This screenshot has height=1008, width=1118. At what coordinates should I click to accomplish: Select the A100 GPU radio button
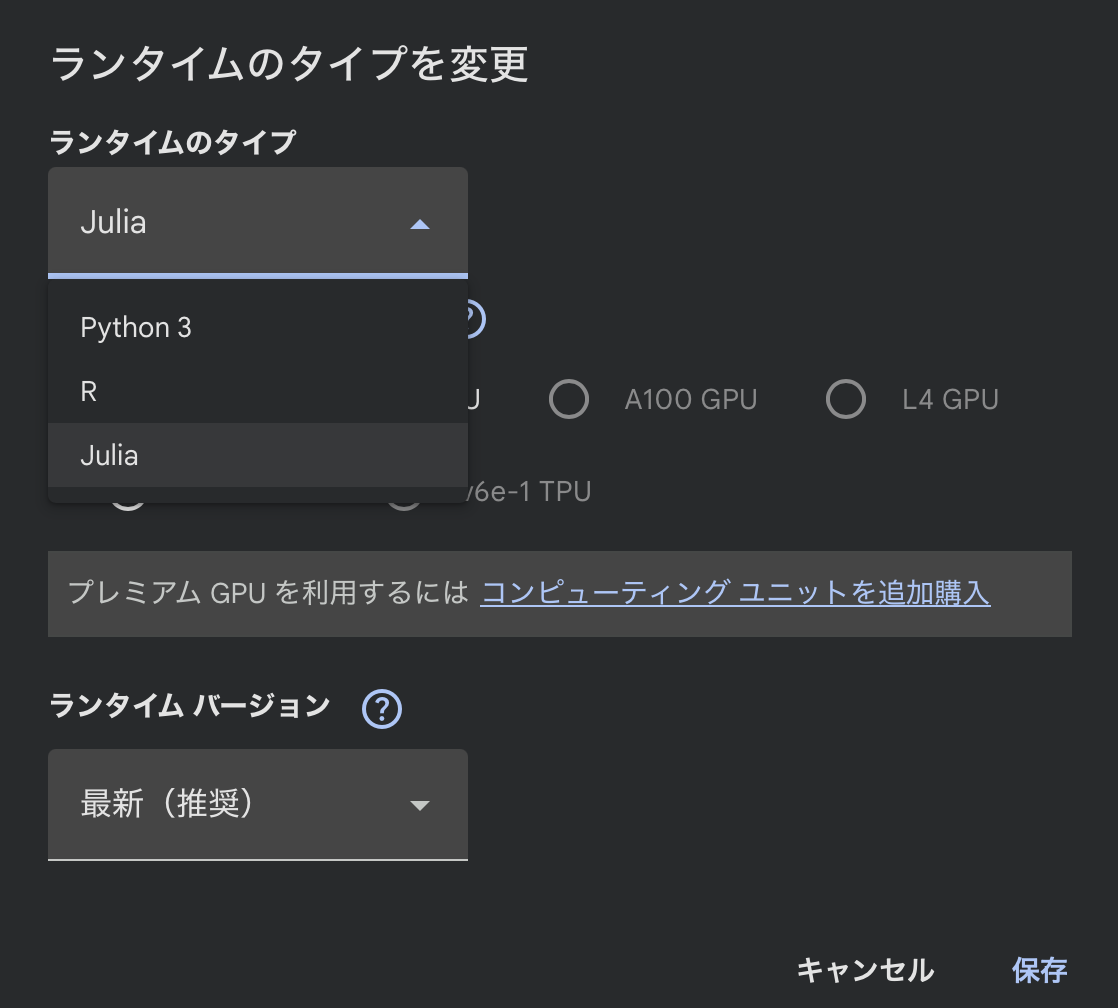pyautogui.click(x=569, y=399)
